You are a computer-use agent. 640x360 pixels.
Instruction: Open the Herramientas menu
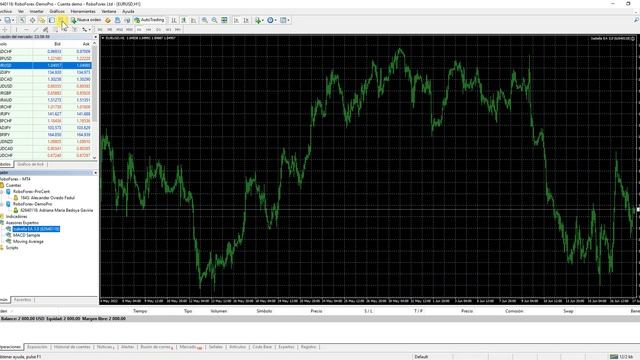point(83,11)
